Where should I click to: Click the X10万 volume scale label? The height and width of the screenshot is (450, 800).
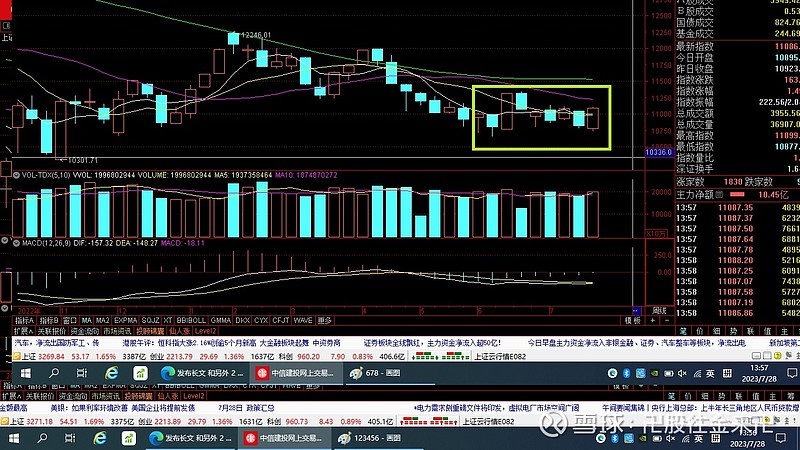click(657, 234)
